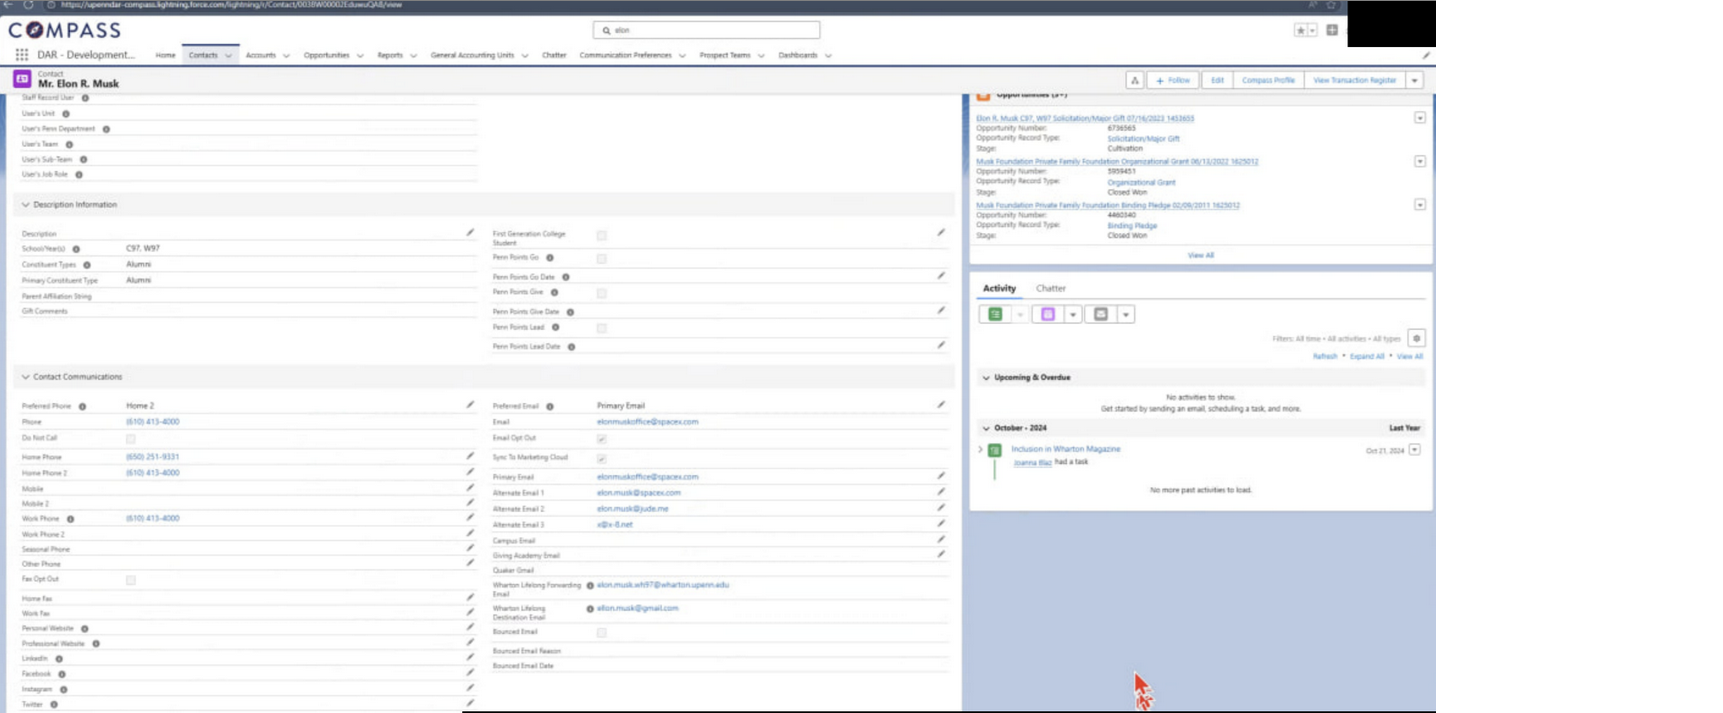Click the email icon in Activity toolbar
Image resolution: width=1723 pixels, height=713 pixels.
coord(1101,314)
